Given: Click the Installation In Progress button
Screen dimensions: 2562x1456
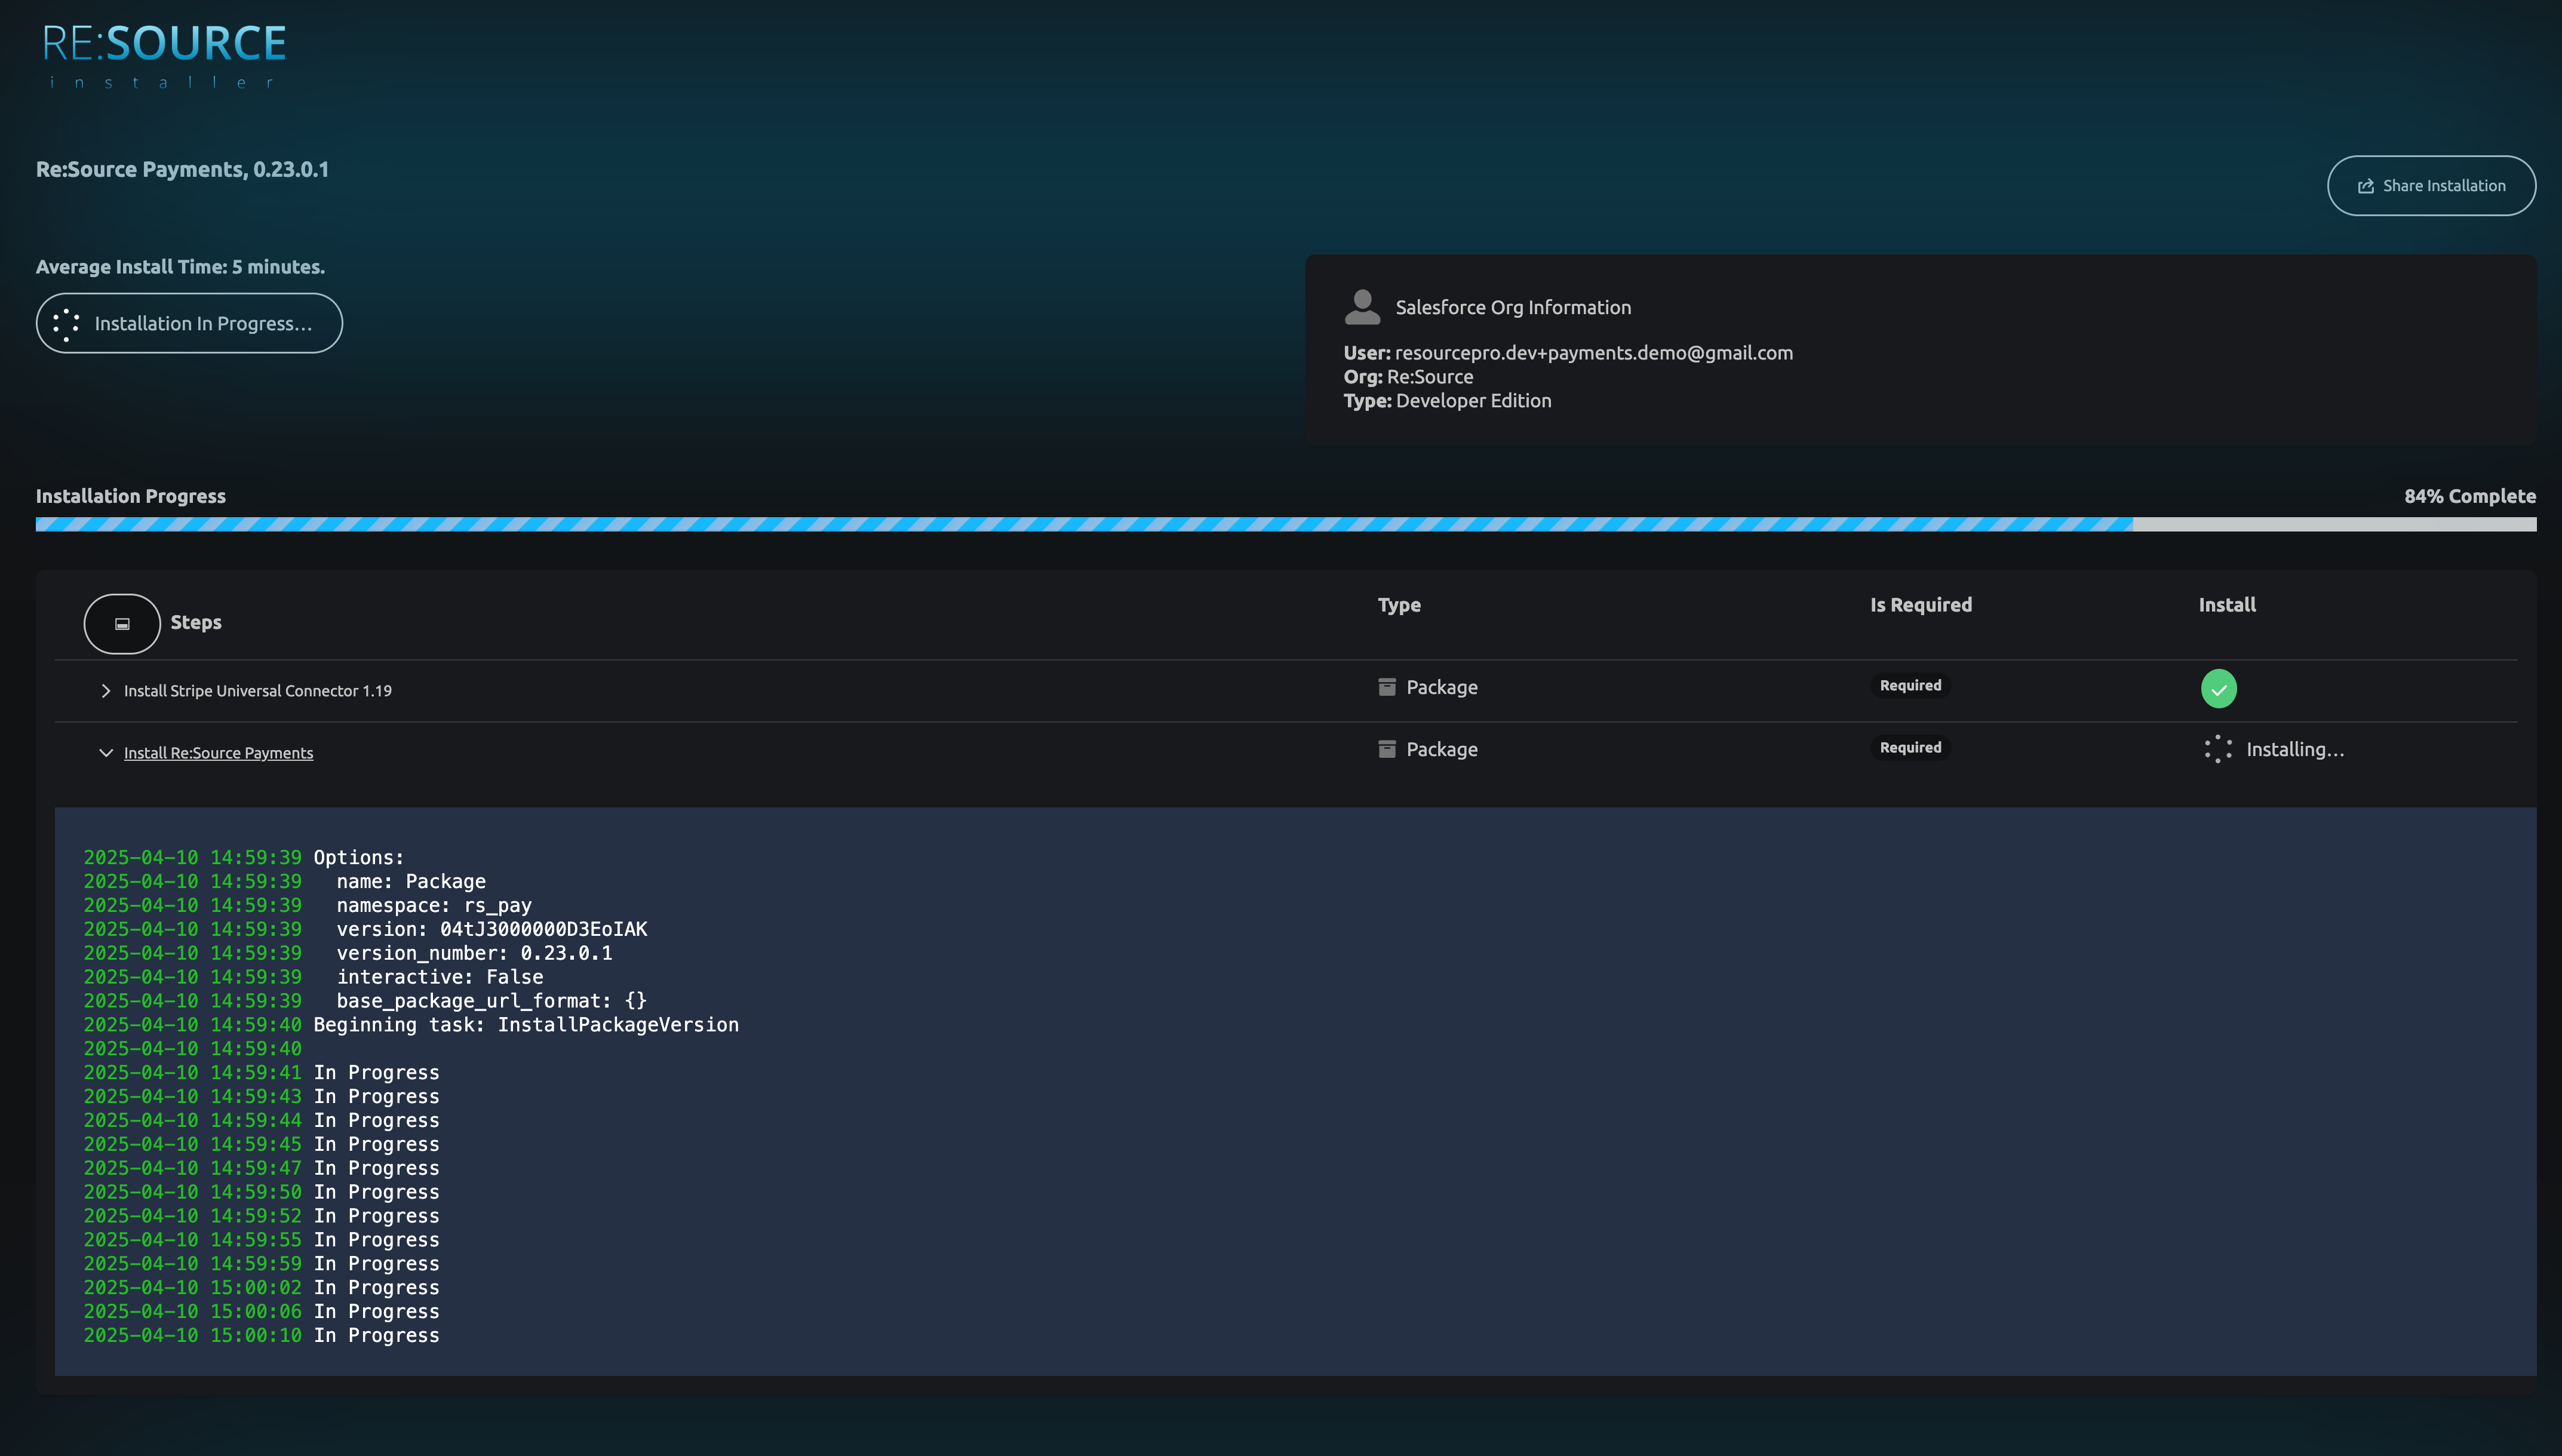Looking at the screenshot, I should pyautogui.click(x=189, y=323).
